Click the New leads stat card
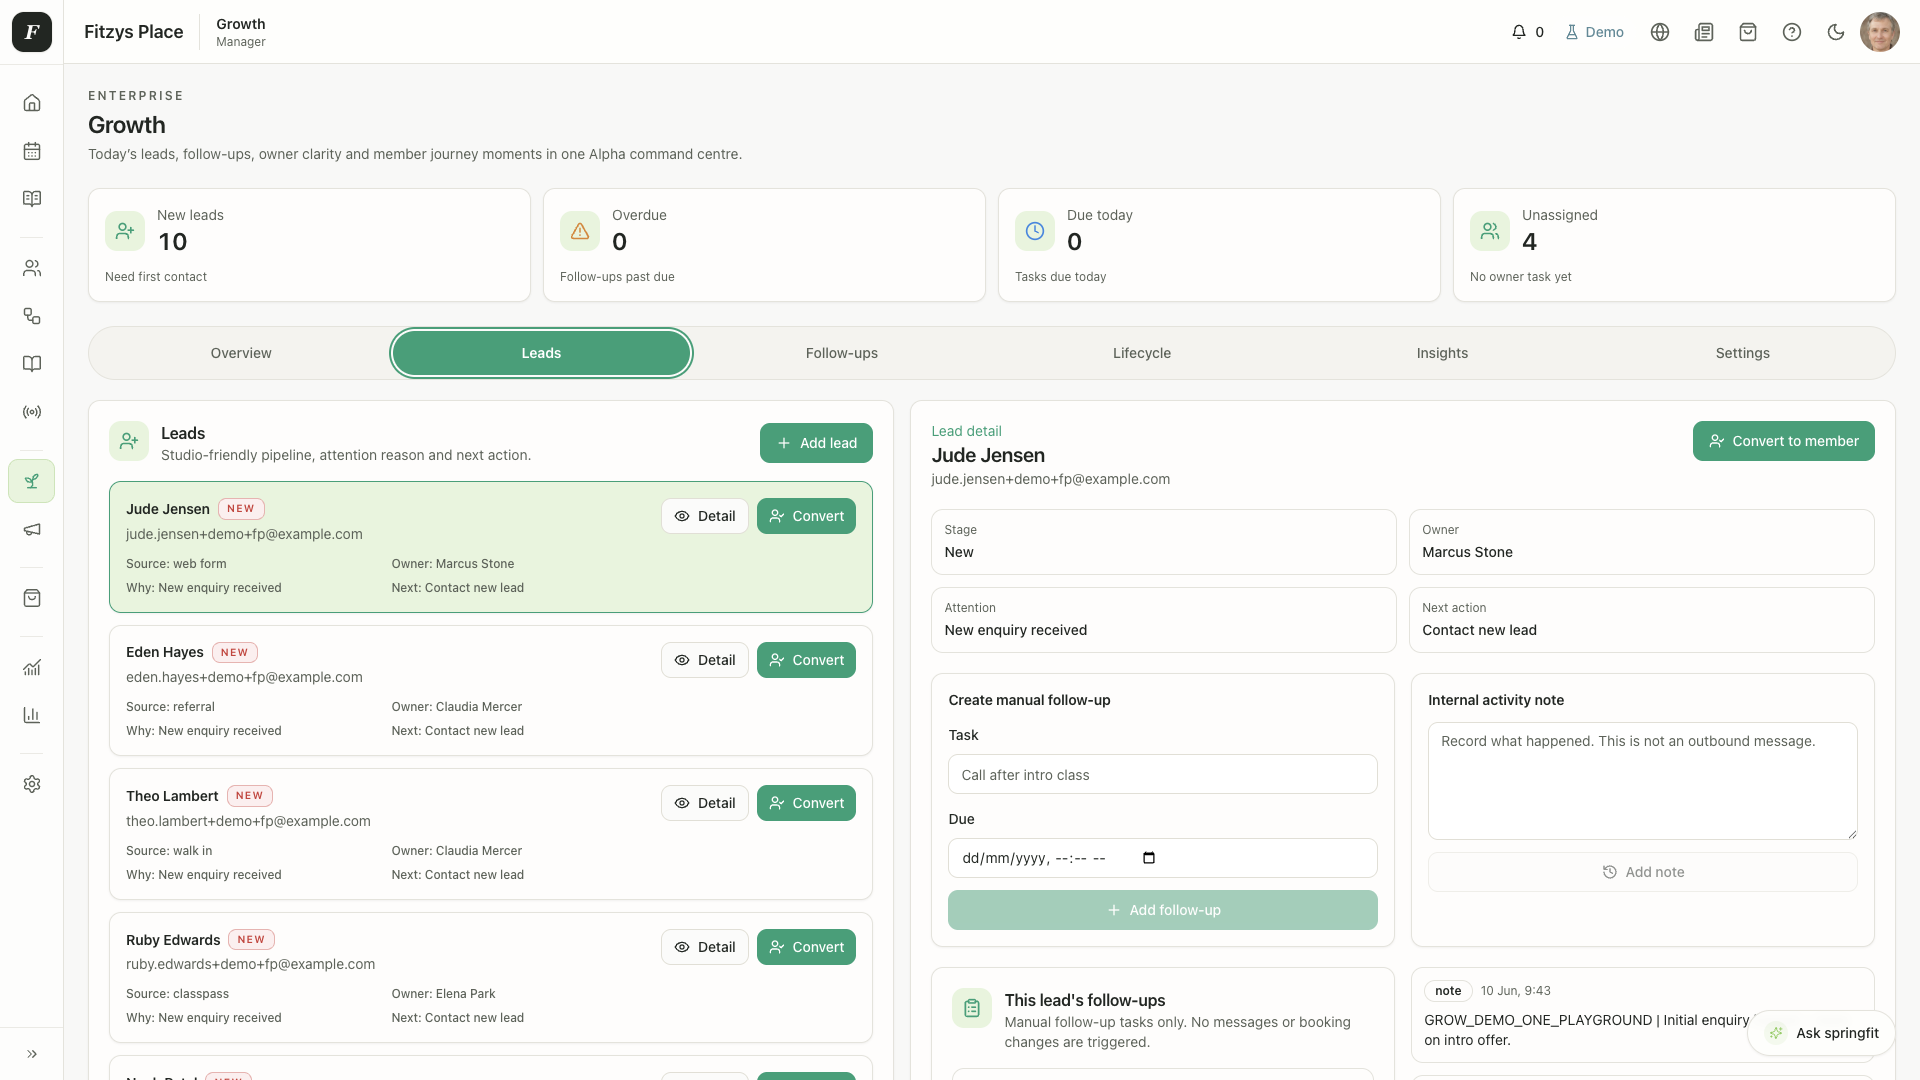Viewport: 1920px width, 1080px height. point(309,245)
